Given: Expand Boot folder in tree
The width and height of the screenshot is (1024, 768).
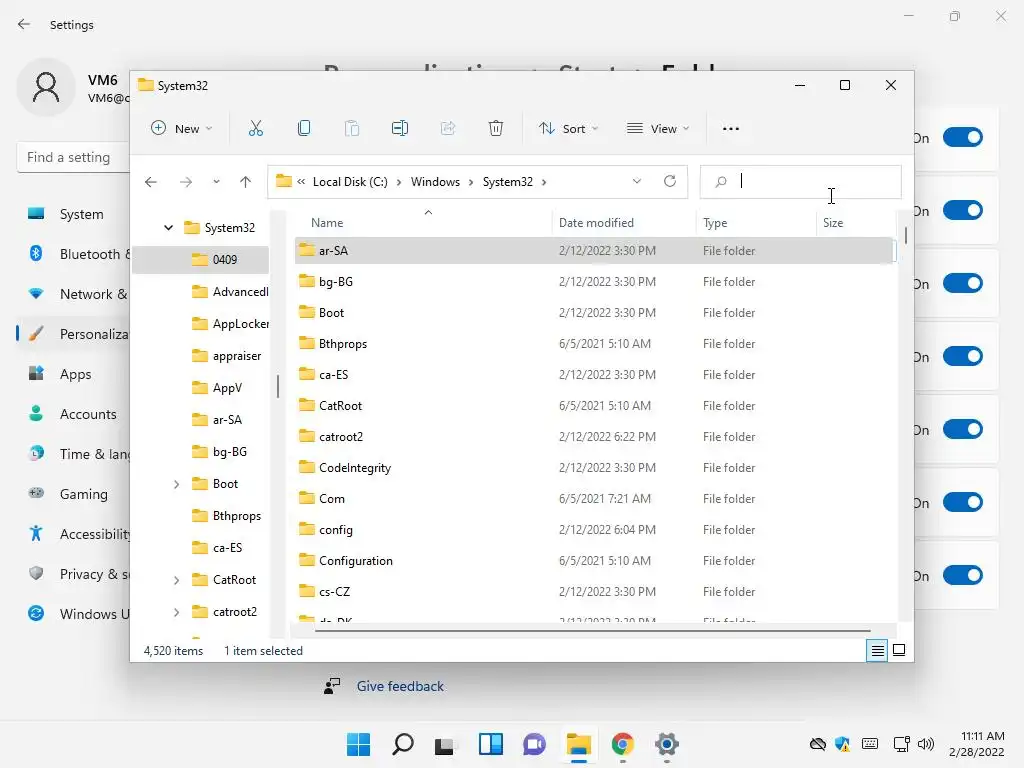Looking at the screenshot, I should [176, 484].
